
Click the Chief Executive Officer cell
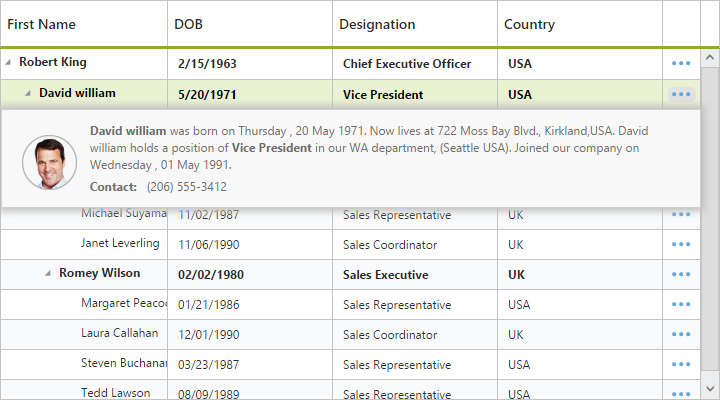coord(407,64)
